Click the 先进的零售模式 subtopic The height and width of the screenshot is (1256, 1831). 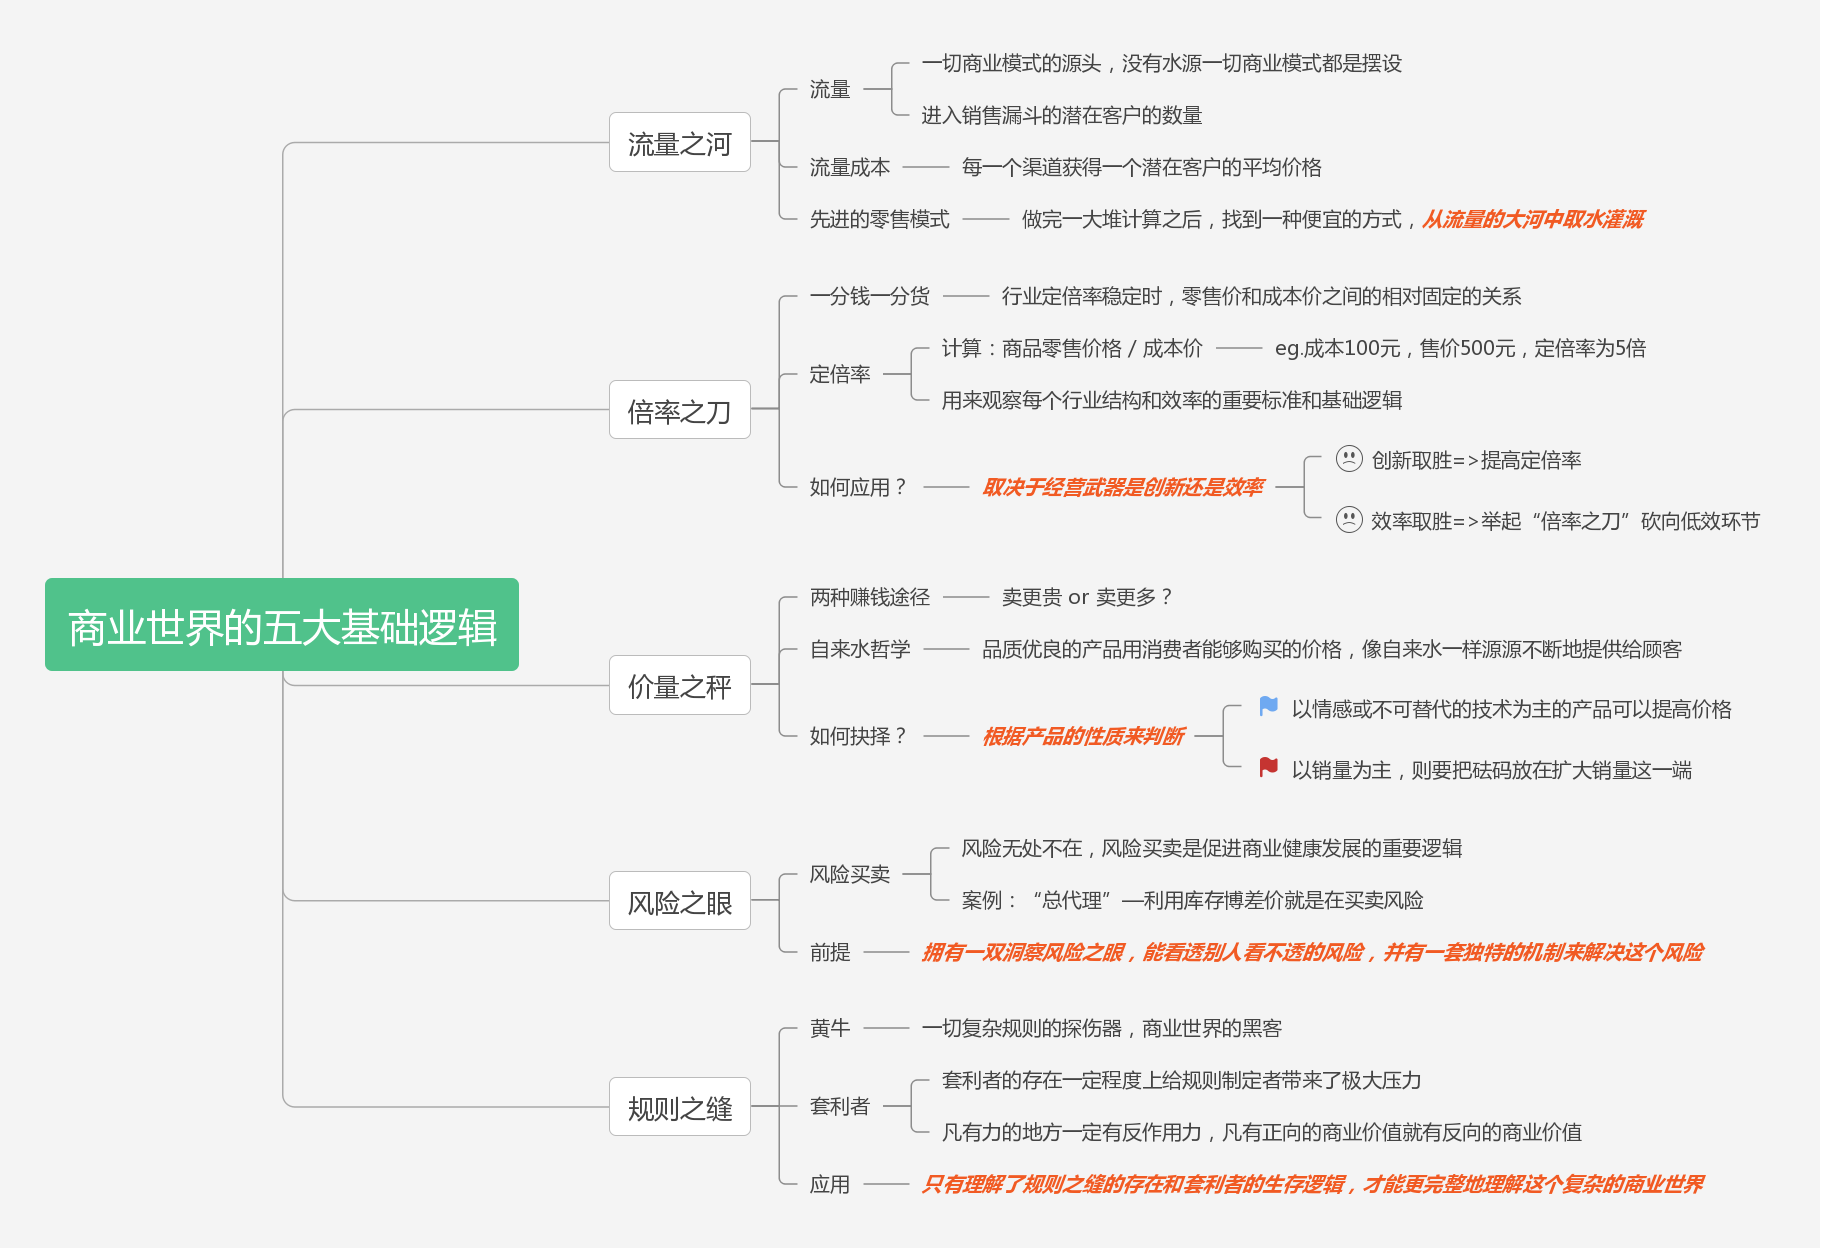pos(880,219)
